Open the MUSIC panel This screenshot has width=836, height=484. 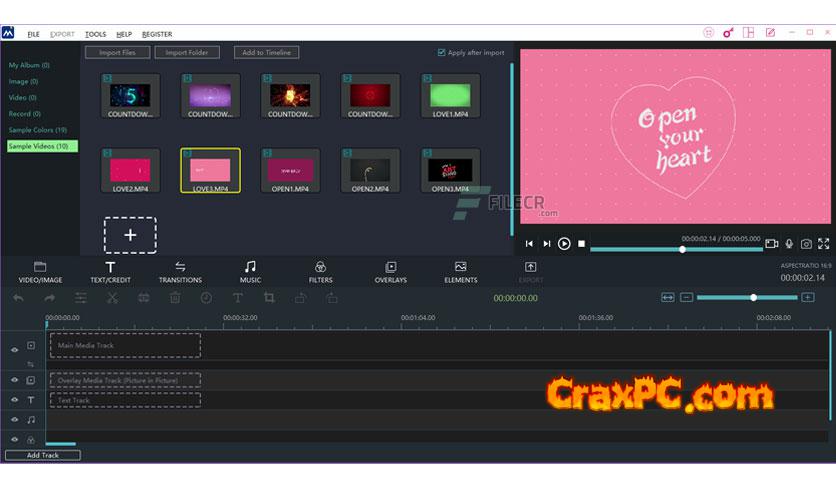(250, 272)
